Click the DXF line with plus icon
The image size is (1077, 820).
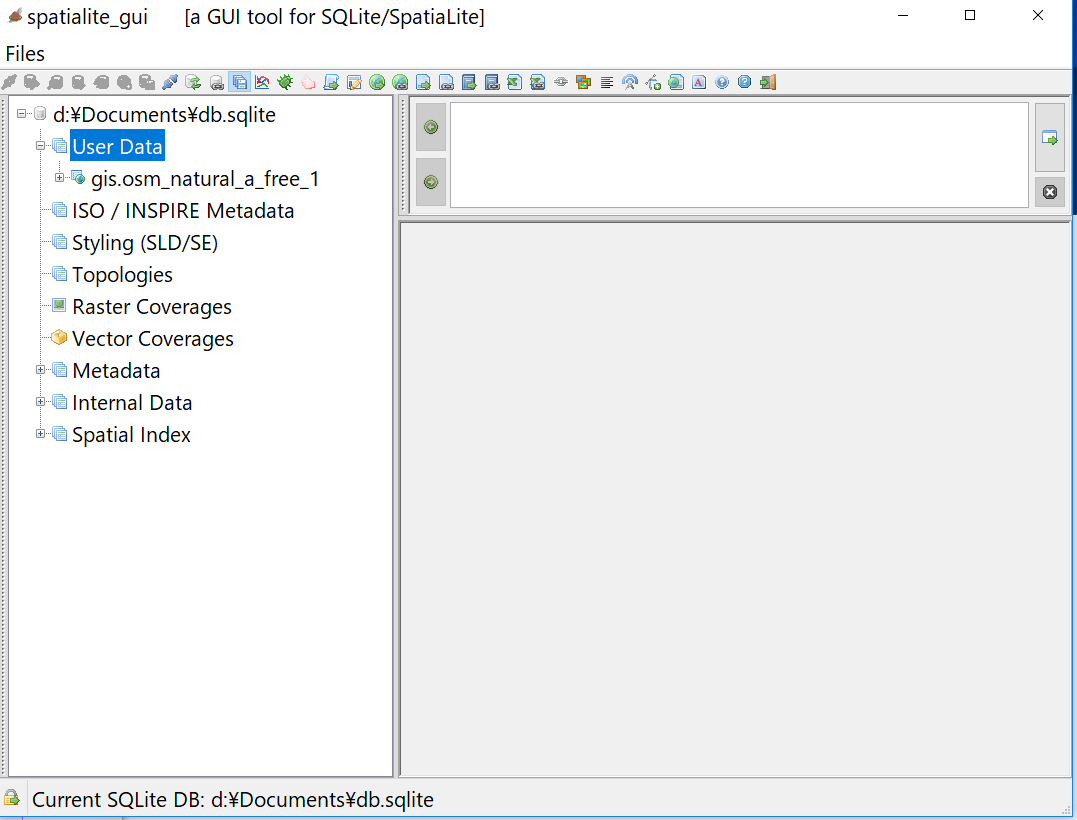pyautogui.click(x=653, y=82)
